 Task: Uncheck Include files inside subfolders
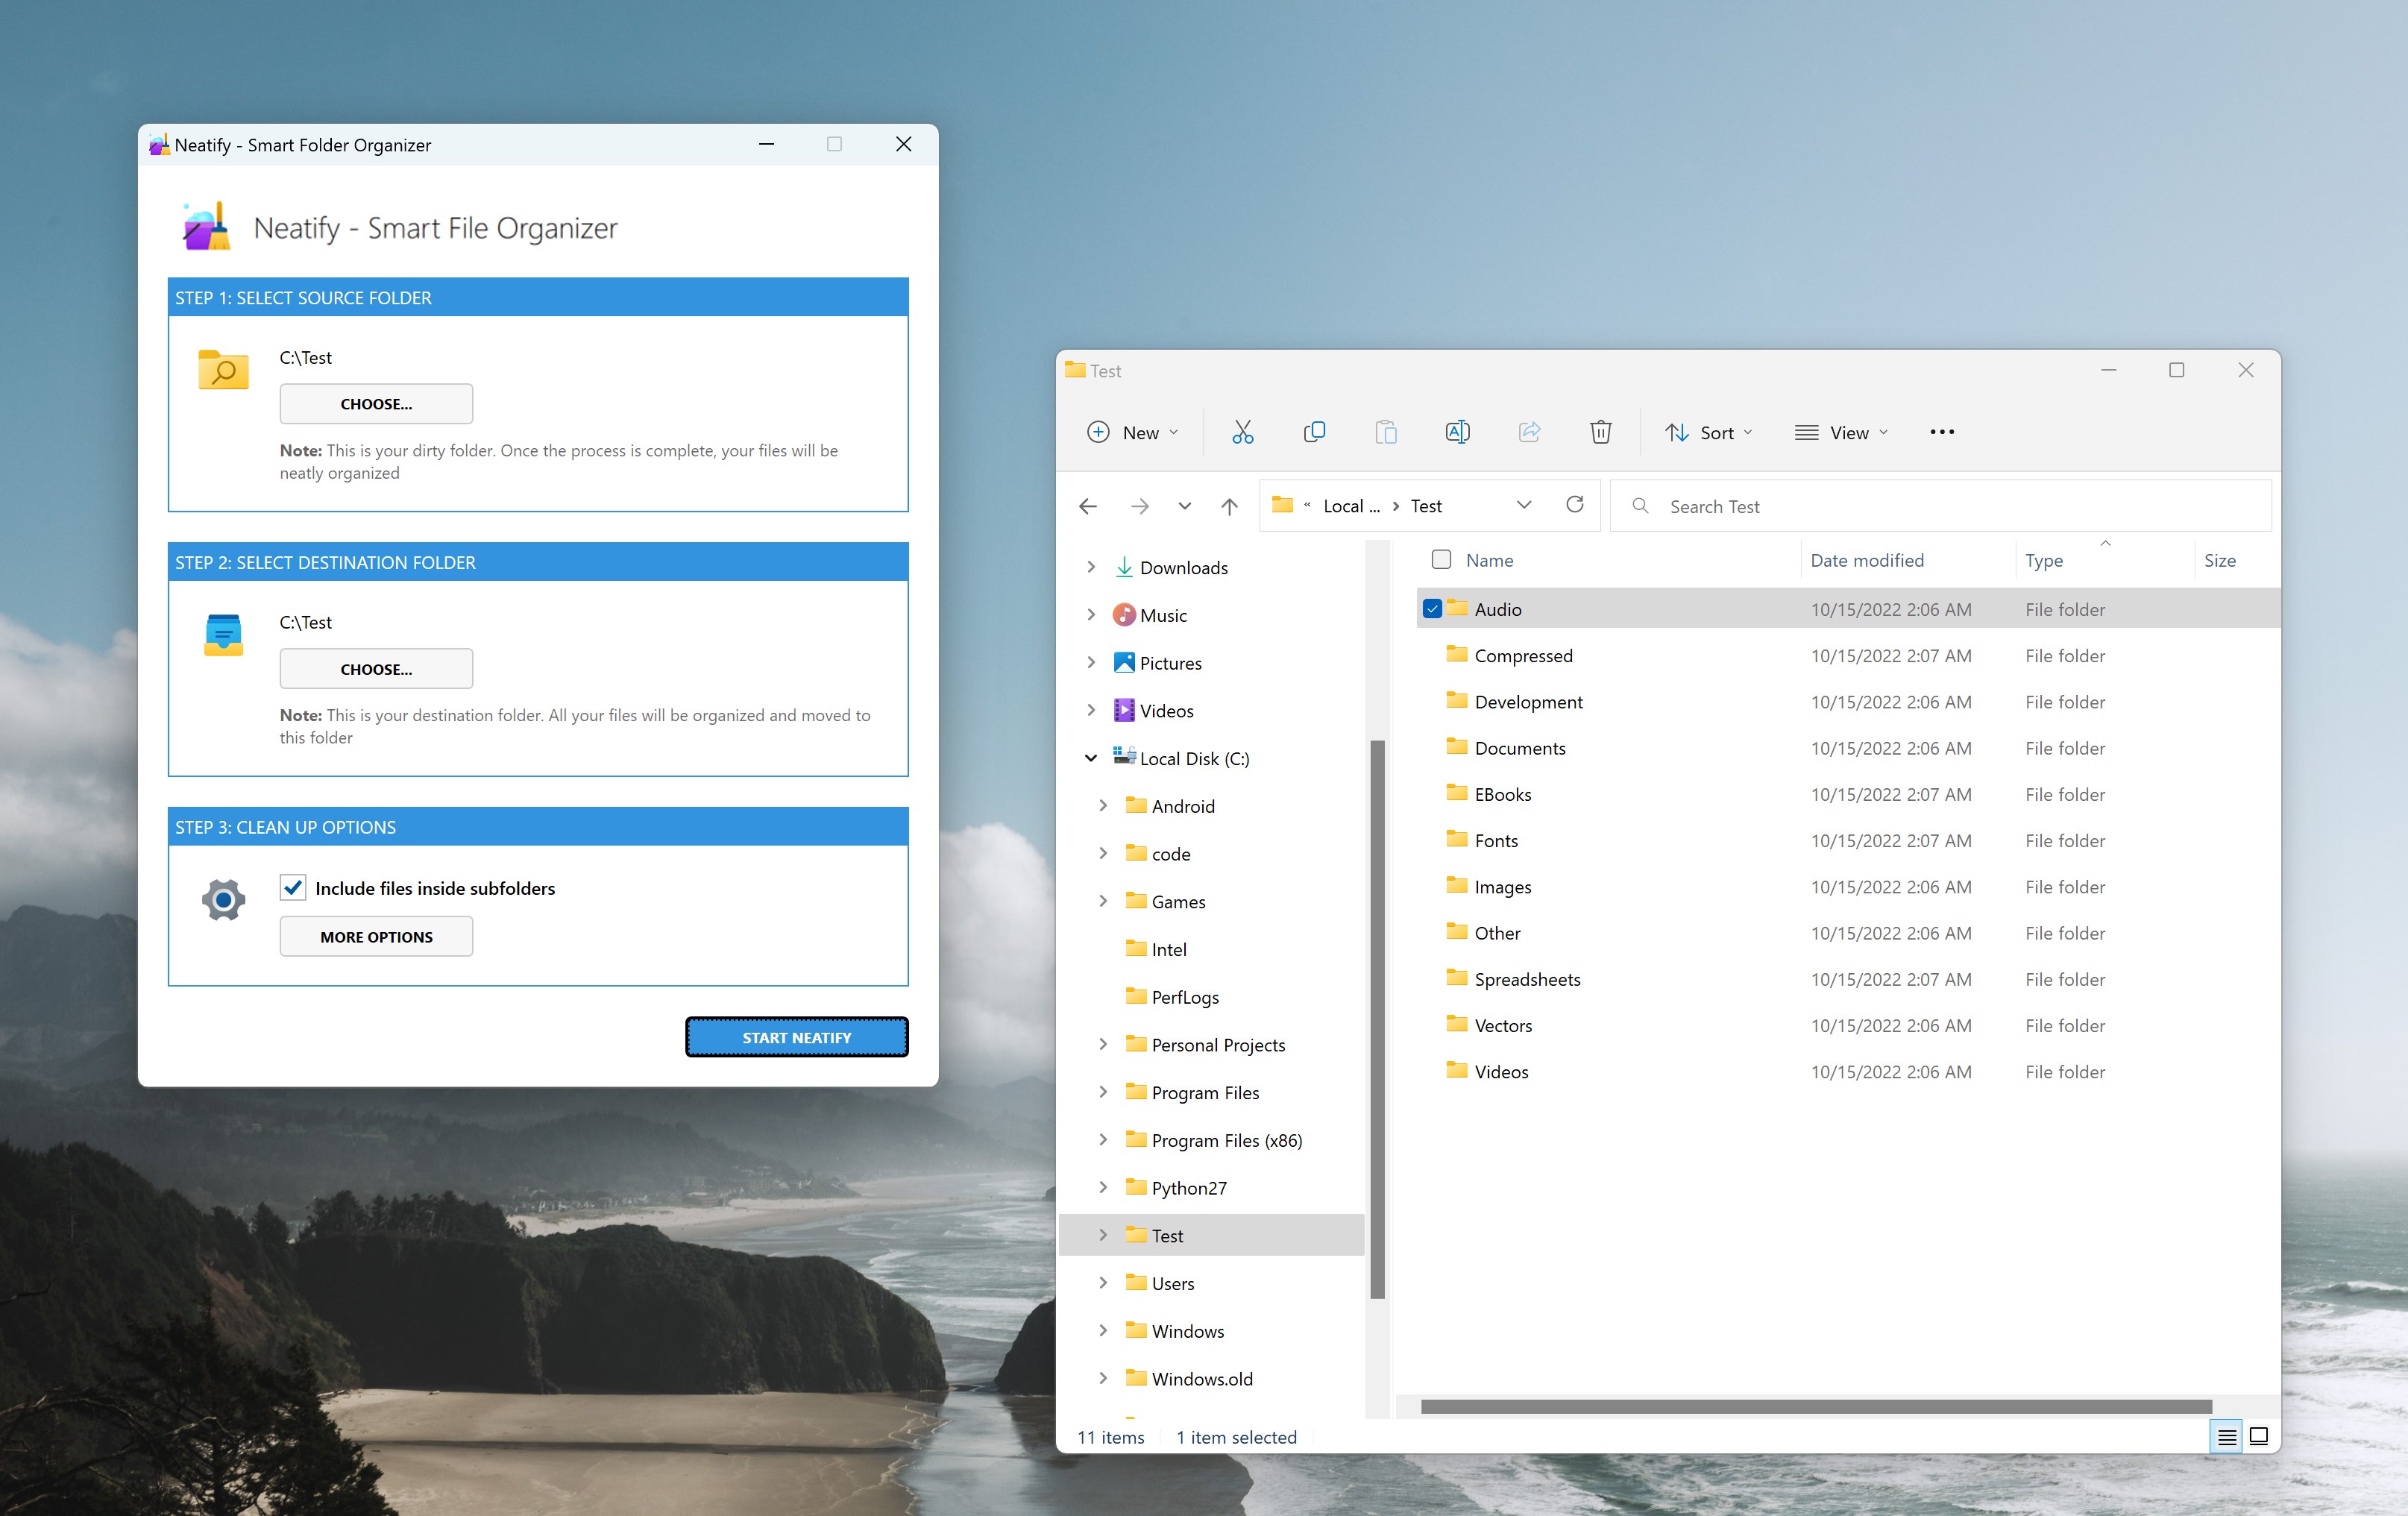293,888
